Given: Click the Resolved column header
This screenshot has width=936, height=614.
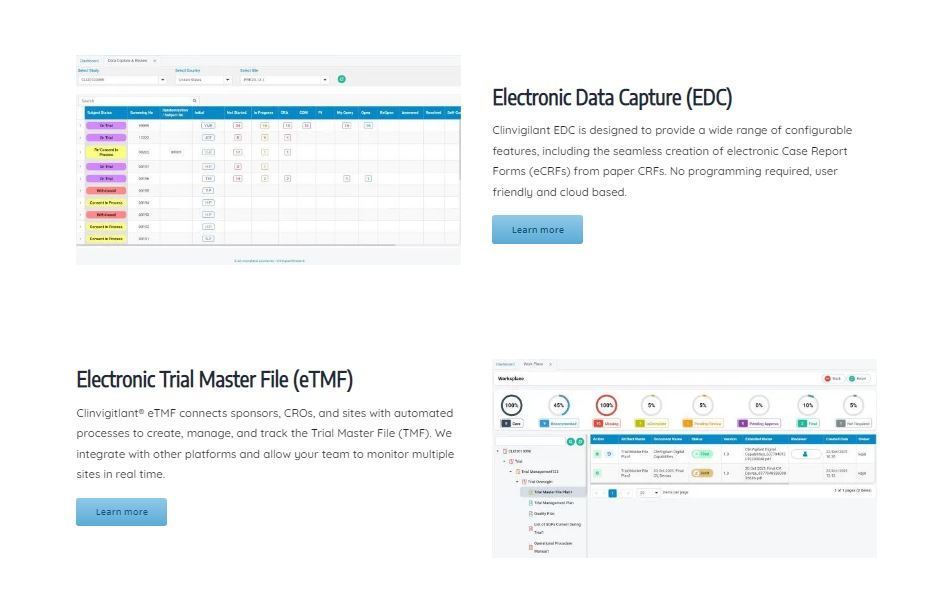Looking at the screenshot, I should coord(433,113).
